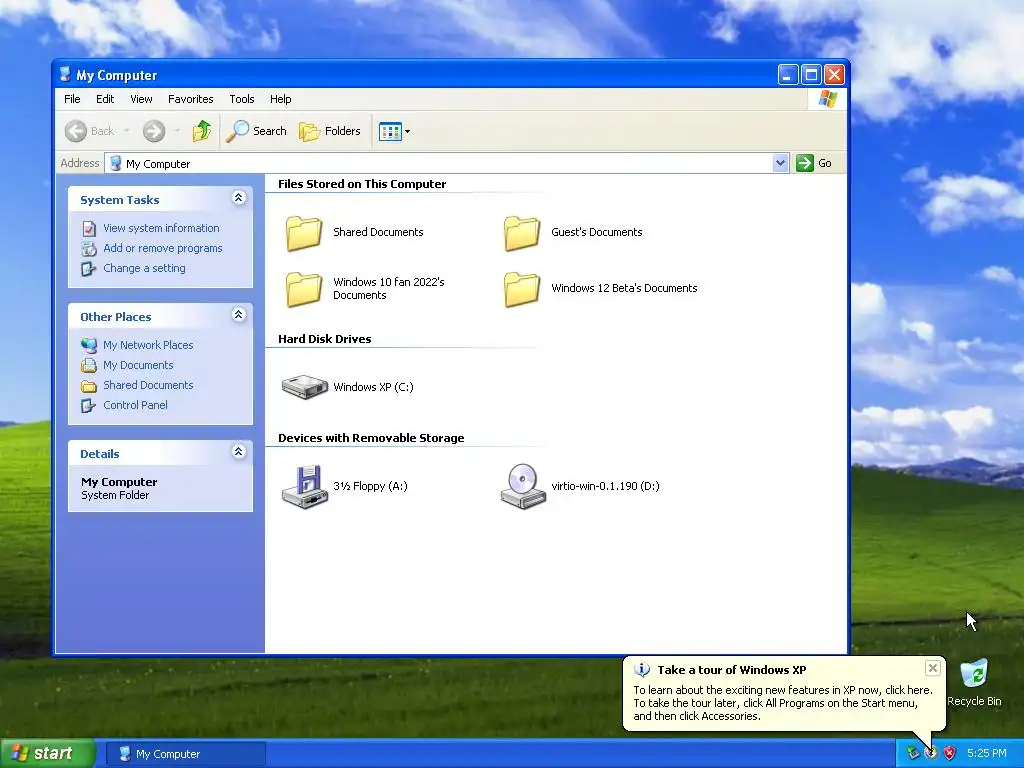Click View system information link

[x=161, y=228]
